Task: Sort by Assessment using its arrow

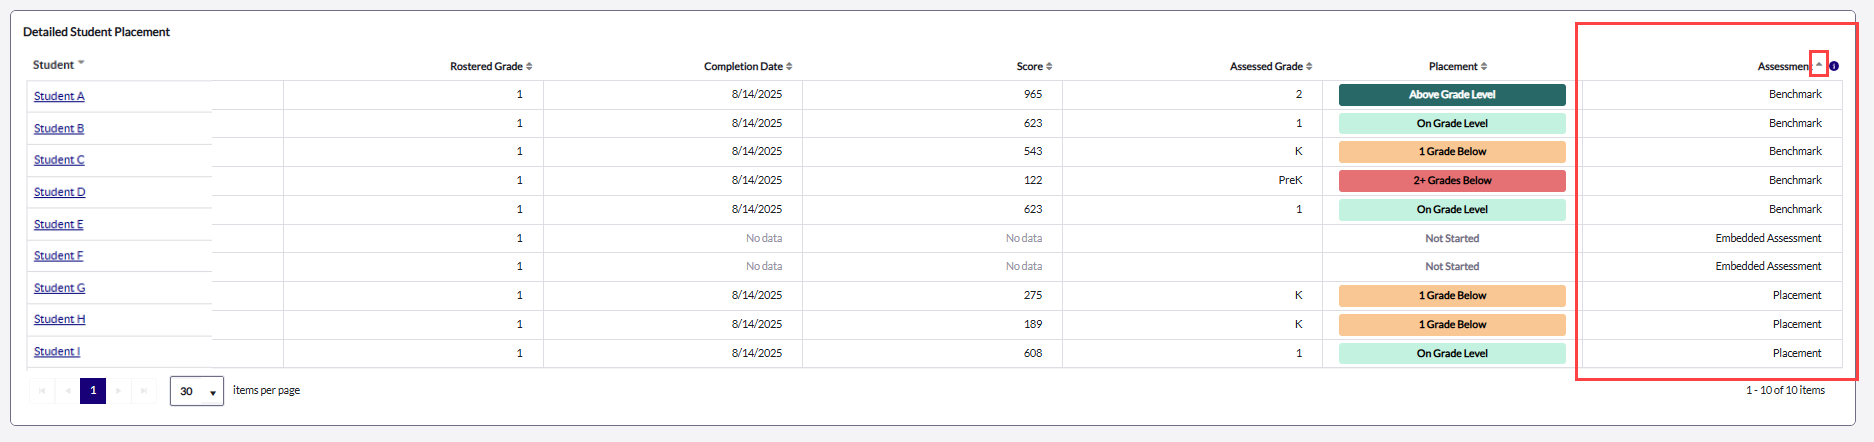Action: click(1819, 65)
